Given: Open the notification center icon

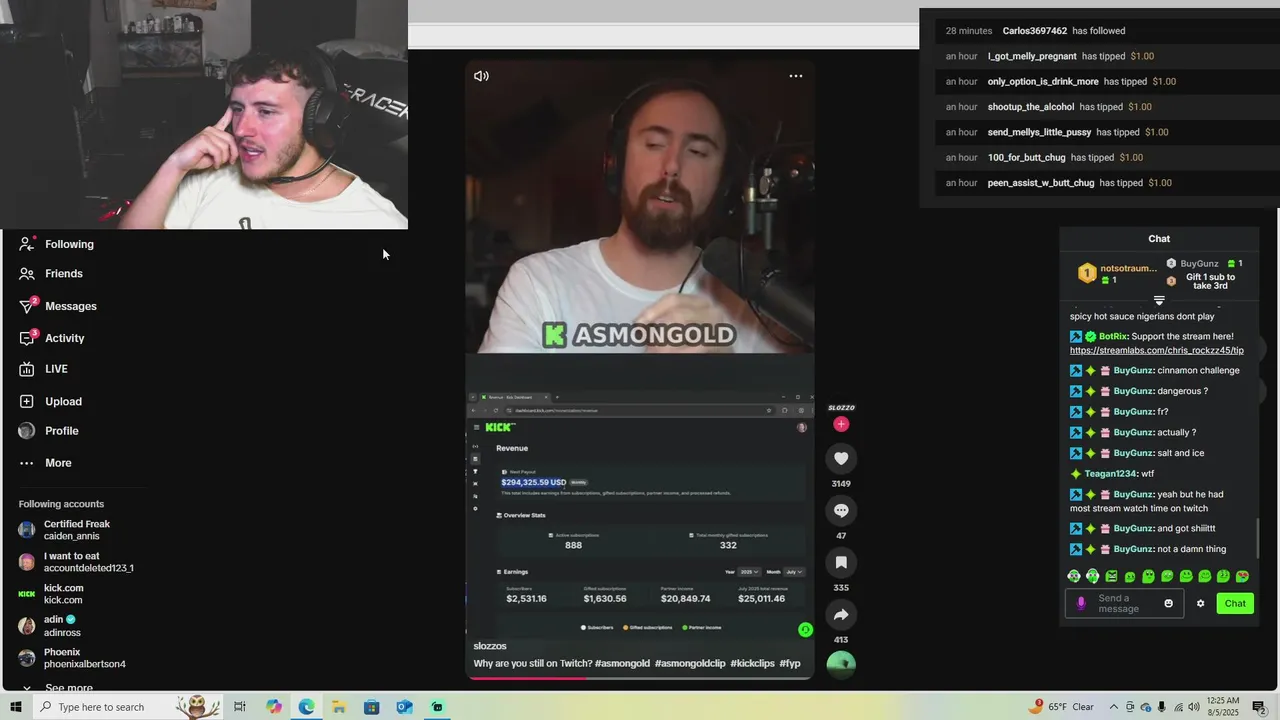Looking at the screenshot, I should pos(1259,707).
